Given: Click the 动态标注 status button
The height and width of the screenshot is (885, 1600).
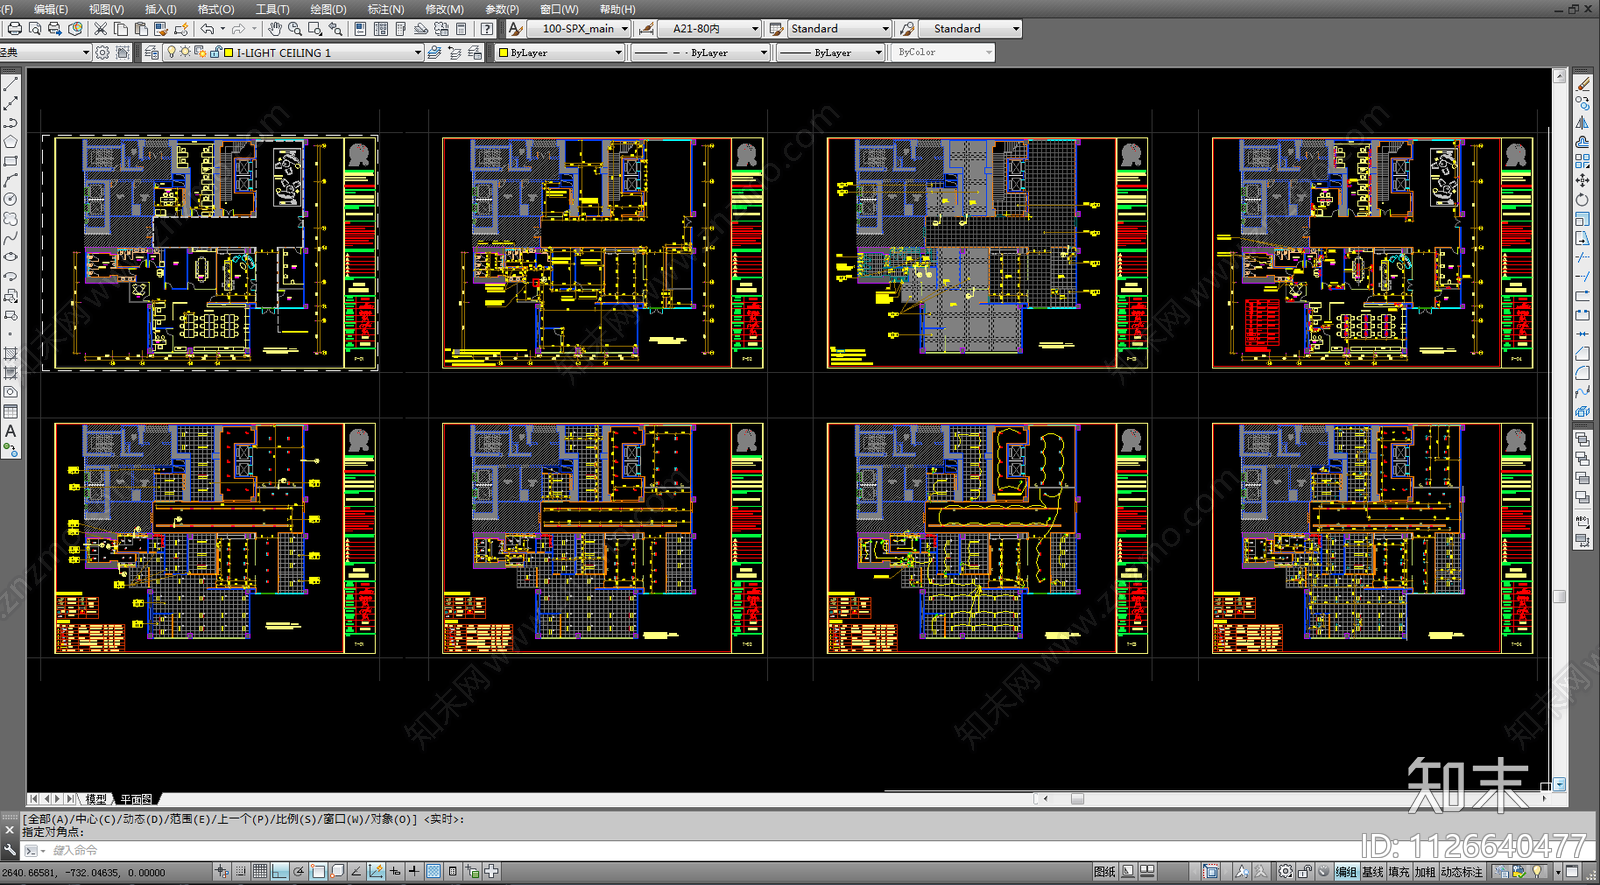Looking at the screenshot, I should tap(1462, 872).
